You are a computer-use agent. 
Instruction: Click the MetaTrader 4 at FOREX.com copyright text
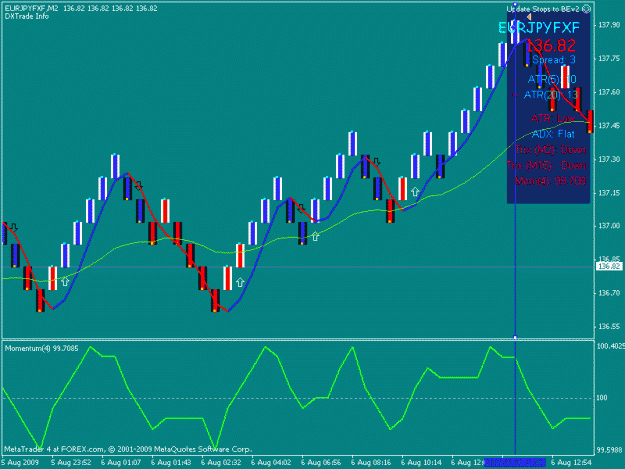pyautogui.click(x=128, y=449)
